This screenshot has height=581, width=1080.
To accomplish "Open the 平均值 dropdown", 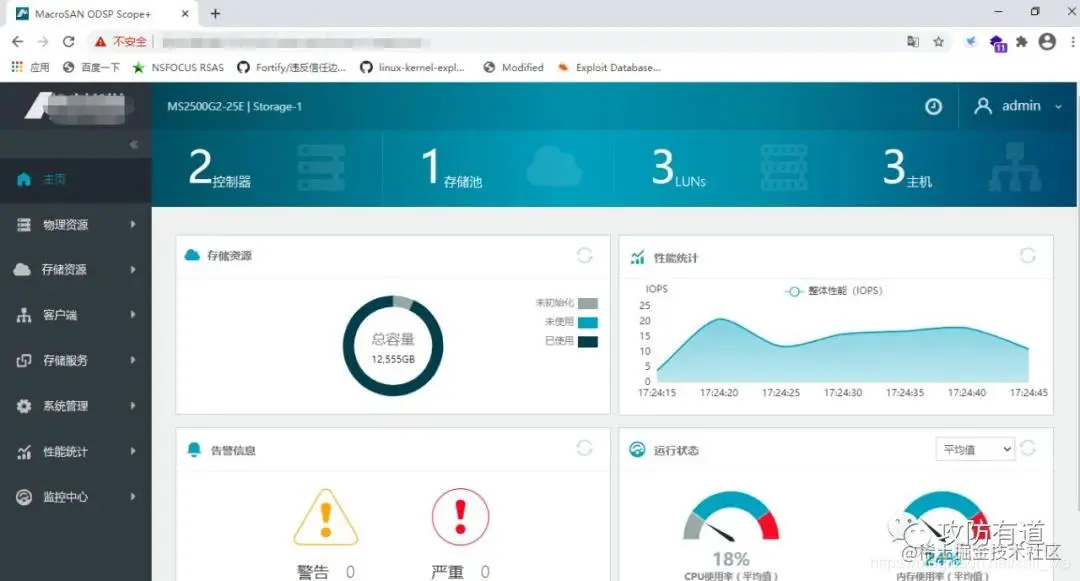I will [x=975, y=450].
